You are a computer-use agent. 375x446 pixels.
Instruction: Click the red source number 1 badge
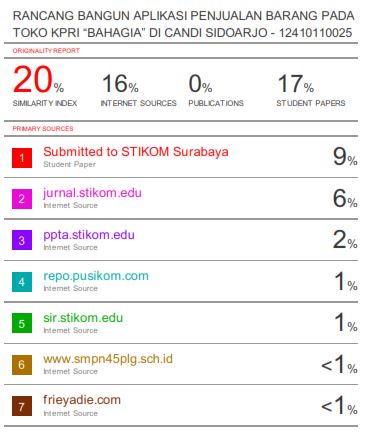pyautogui.click(x=22, y=158)
